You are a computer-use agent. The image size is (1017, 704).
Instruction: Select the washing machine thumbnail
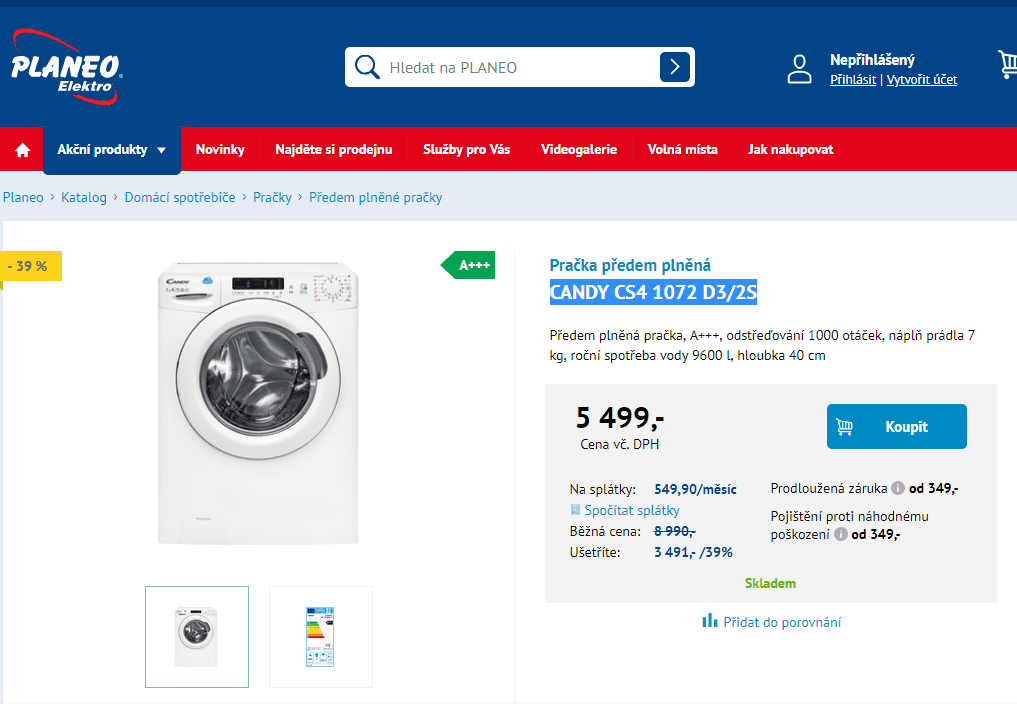[197, 637]
